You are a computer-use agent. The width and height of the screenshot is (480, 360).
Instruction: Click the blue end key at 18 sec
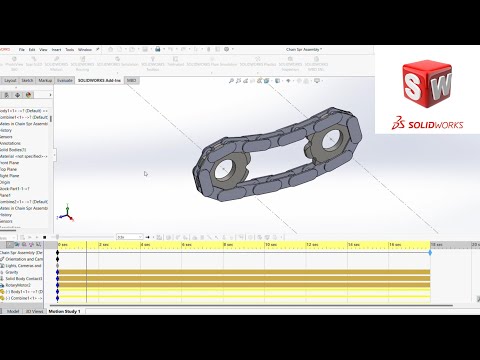pyautogui.click(x=430, y=253)
